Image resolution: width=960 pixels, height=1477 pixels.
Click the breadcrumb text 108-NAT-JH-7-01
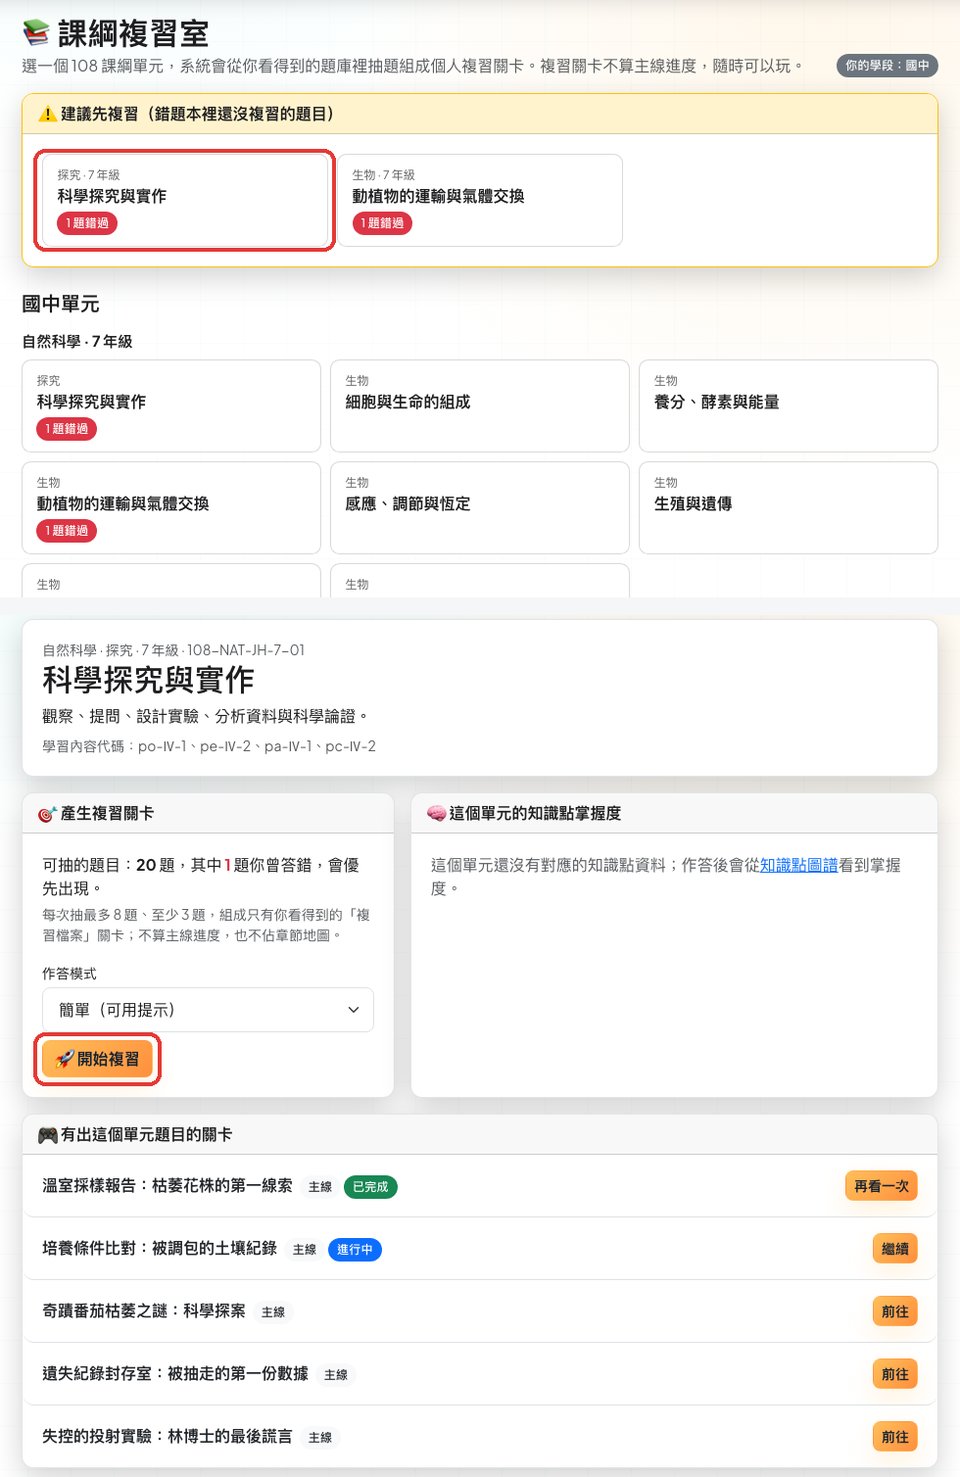pyautogui.click(x=246, y=650)
